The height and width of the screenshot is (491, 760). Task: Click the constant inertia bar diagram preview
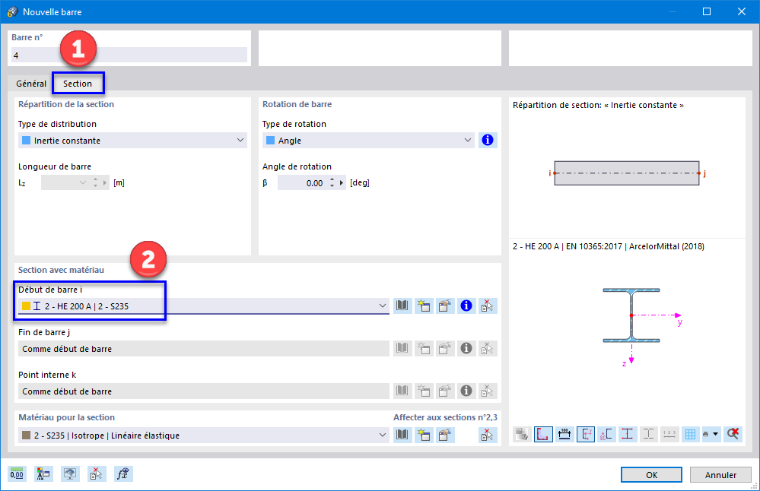tap(627, 173)
